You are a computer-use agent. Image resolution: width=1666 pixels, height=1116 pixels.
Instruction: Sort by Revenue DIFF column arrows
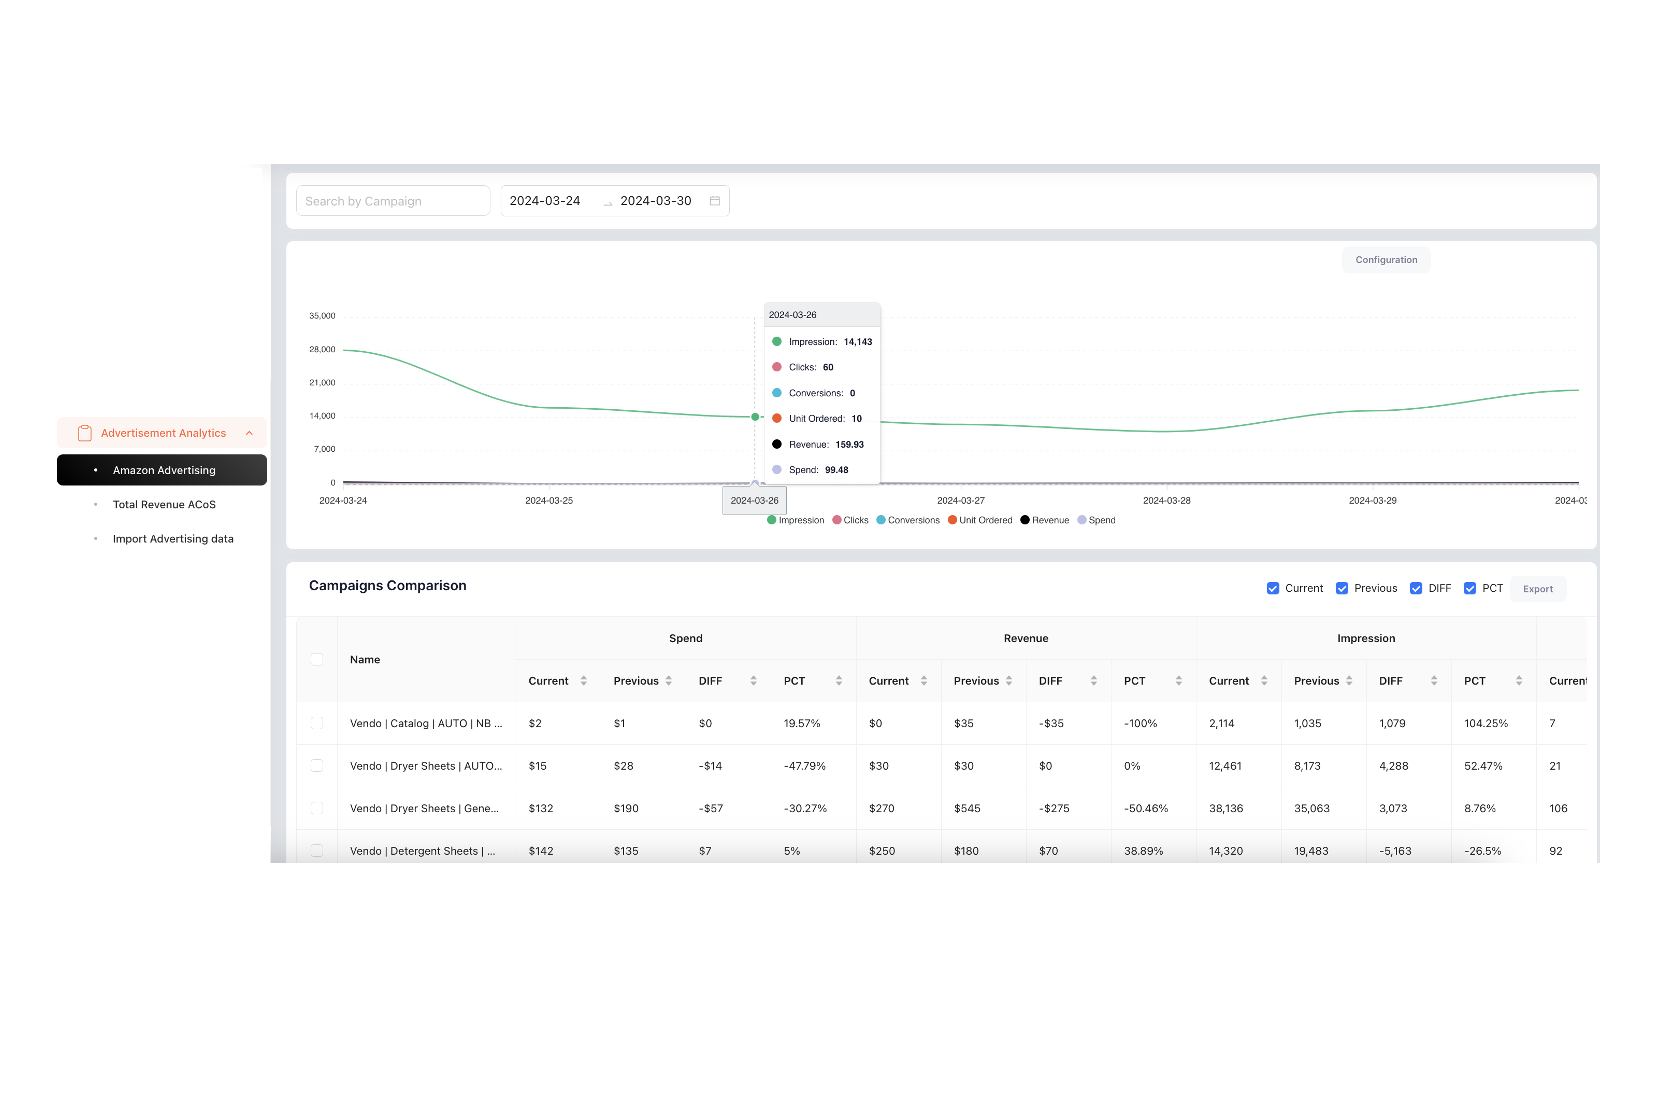[1094, 681]
